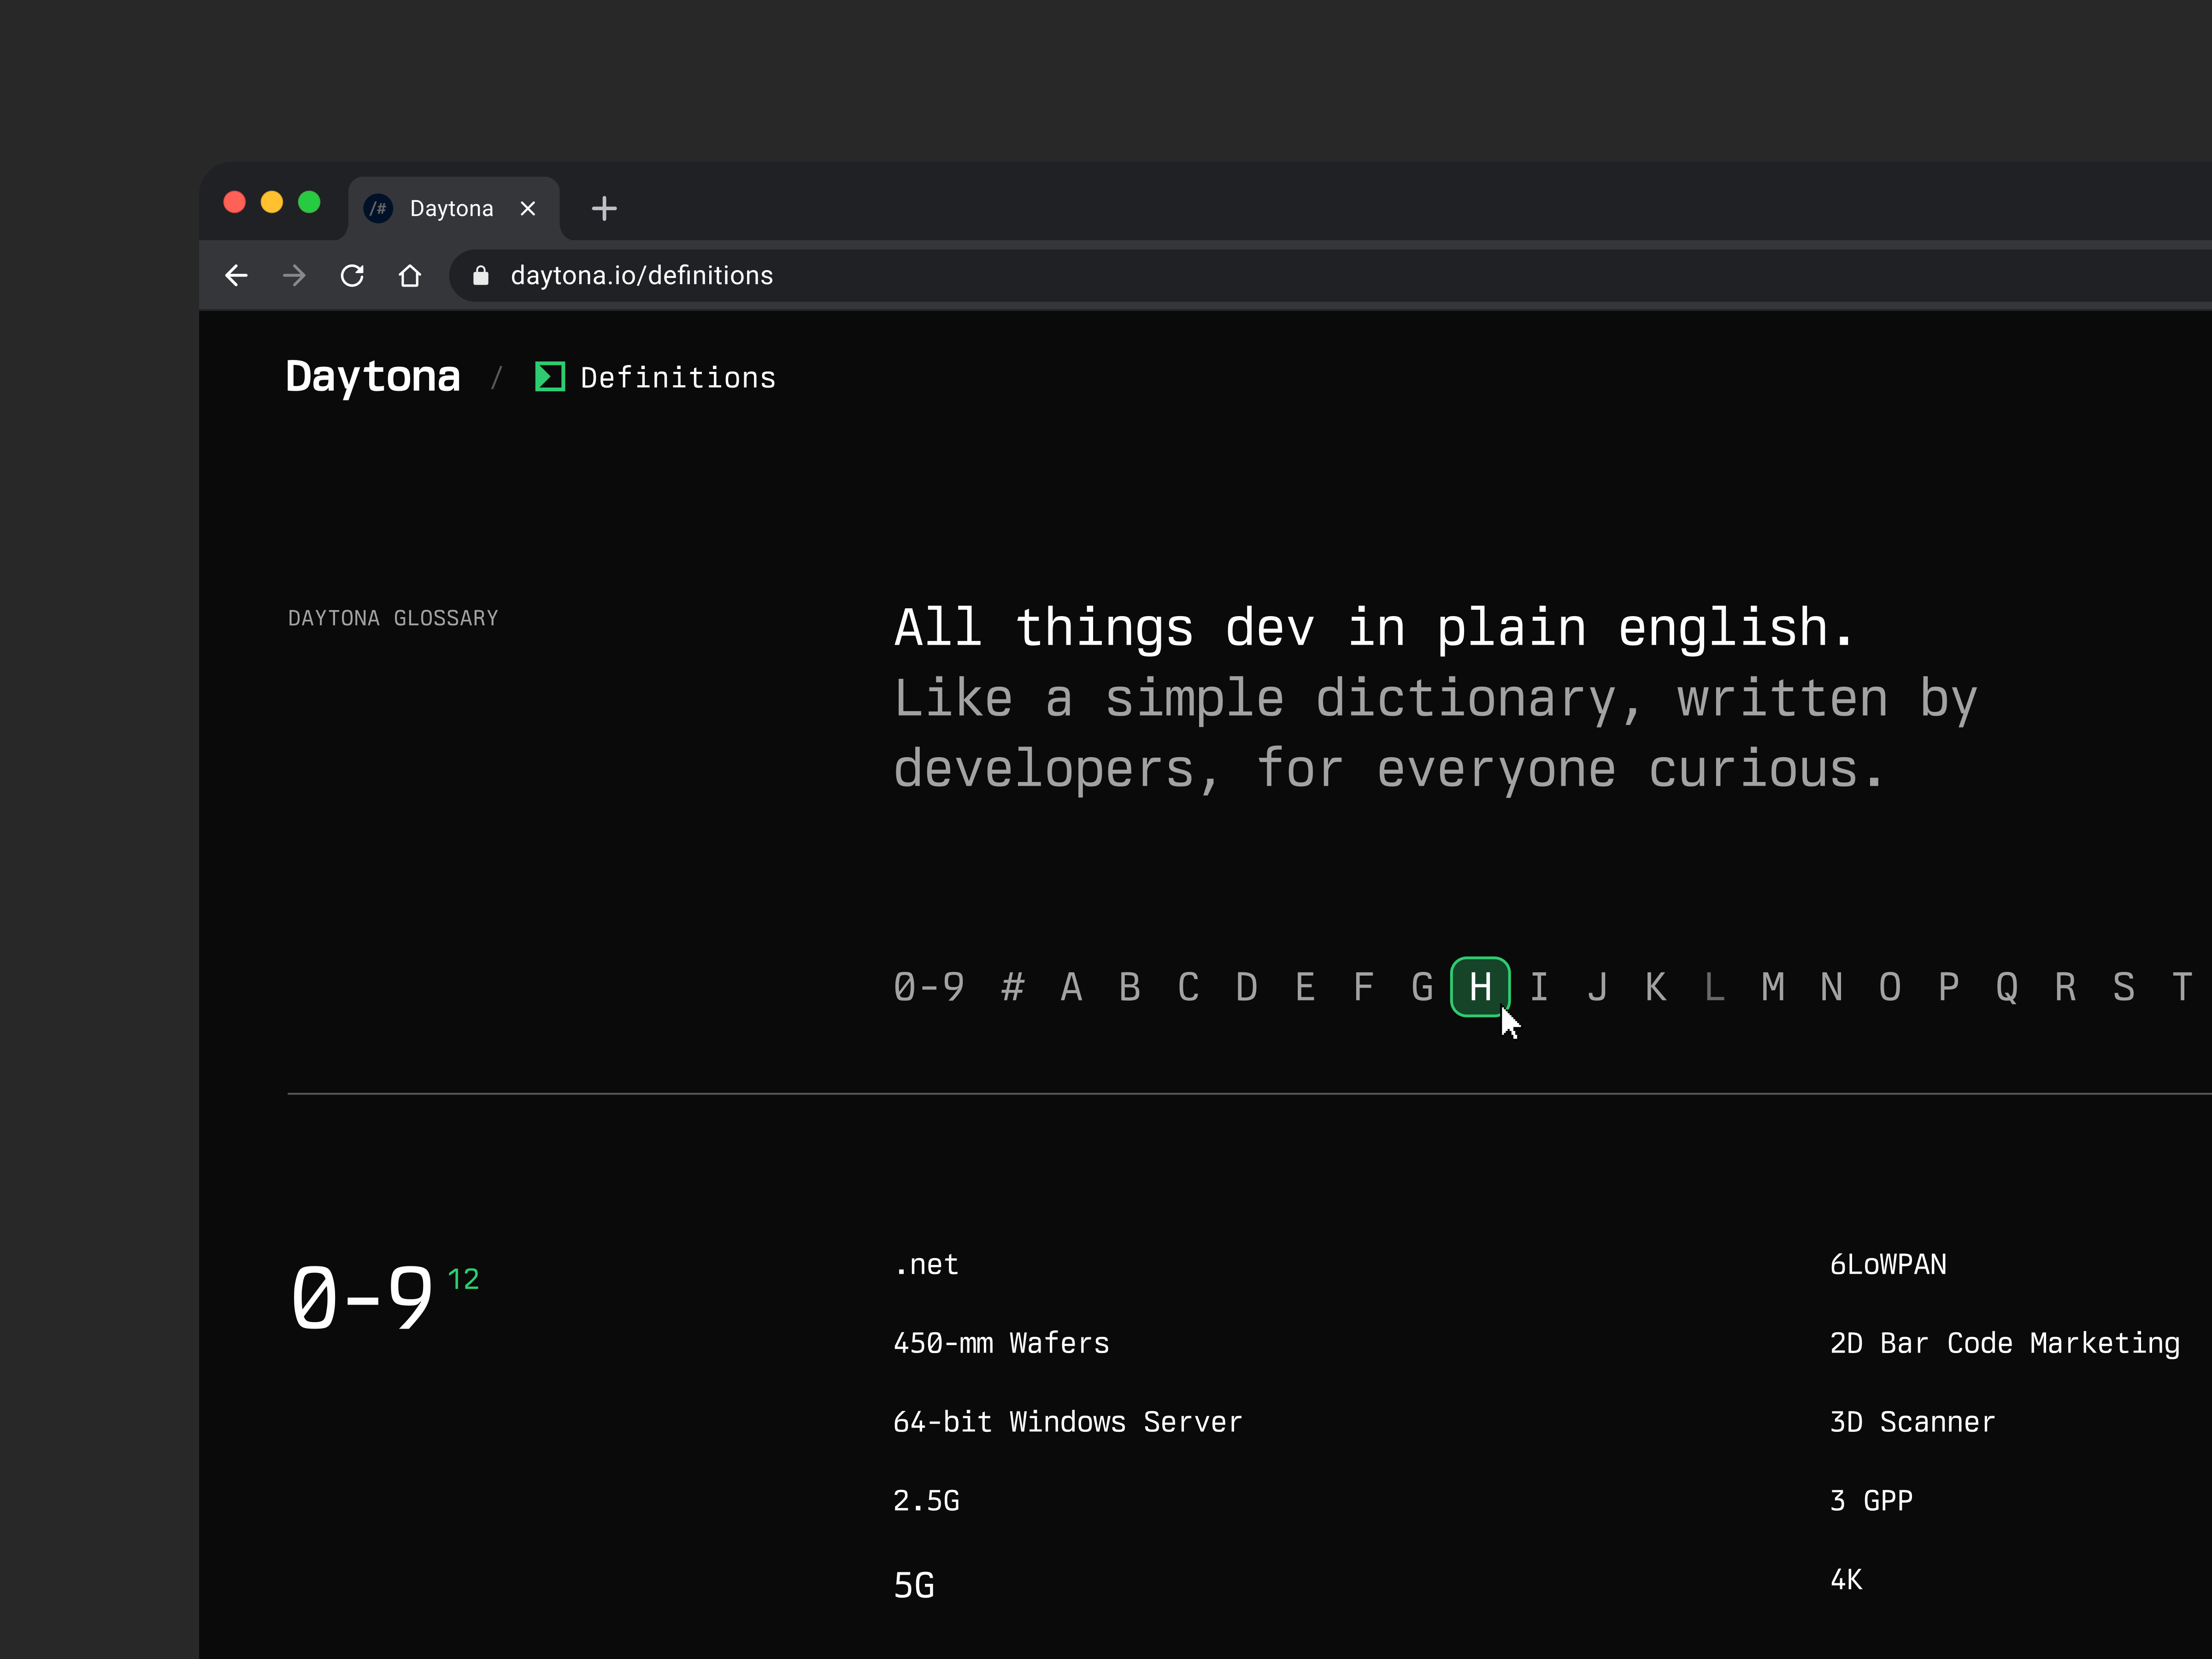Jump to letter C in the glossary
Screen dimensions: 2212x1659
[1188, 987]
